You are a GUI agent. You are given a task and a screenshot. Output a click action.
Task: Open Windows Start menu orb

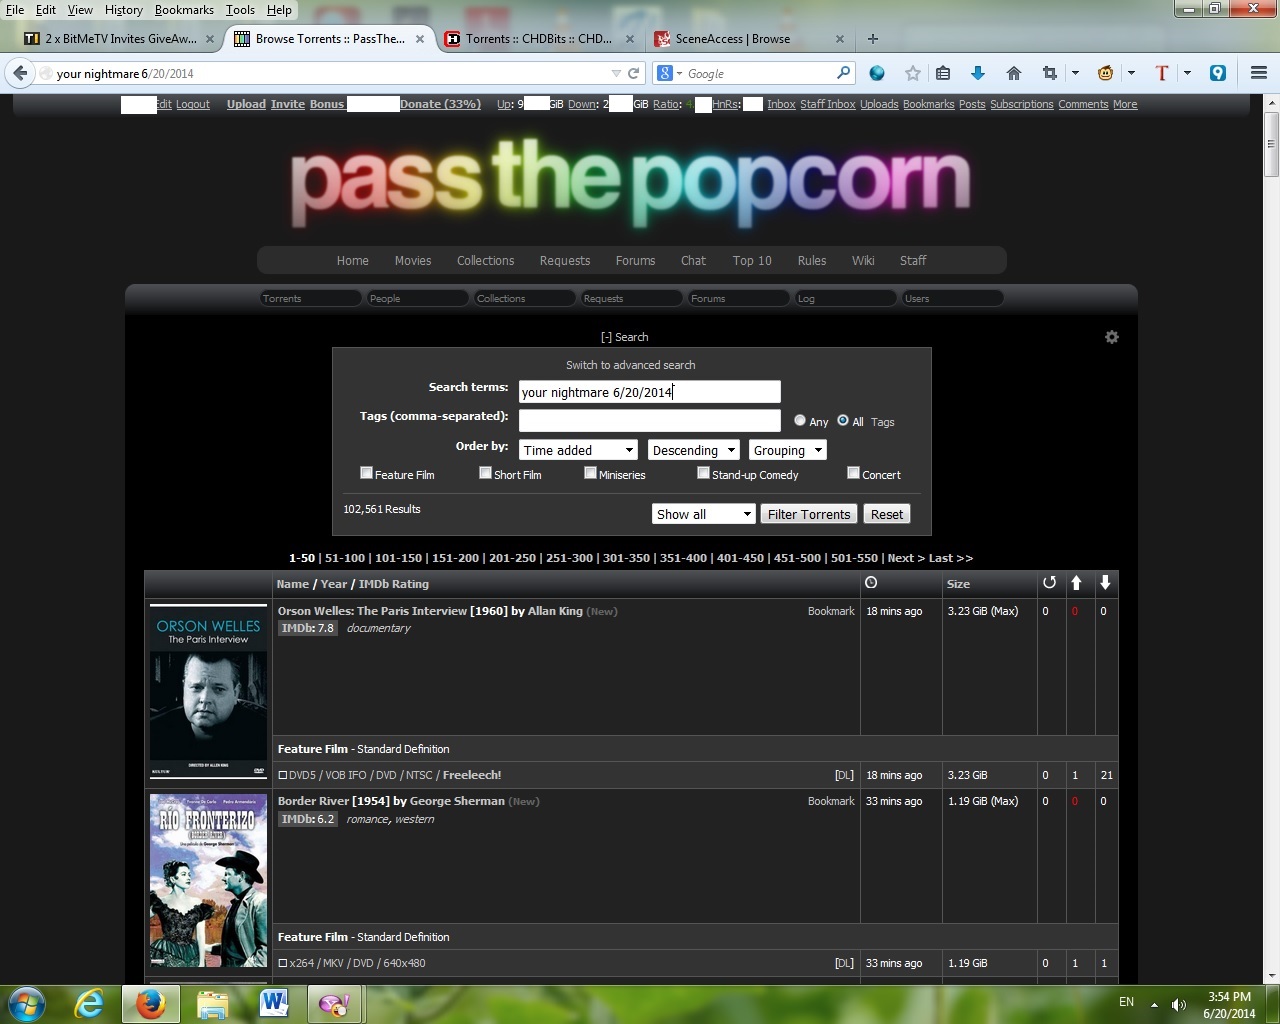coord(27,1004)
